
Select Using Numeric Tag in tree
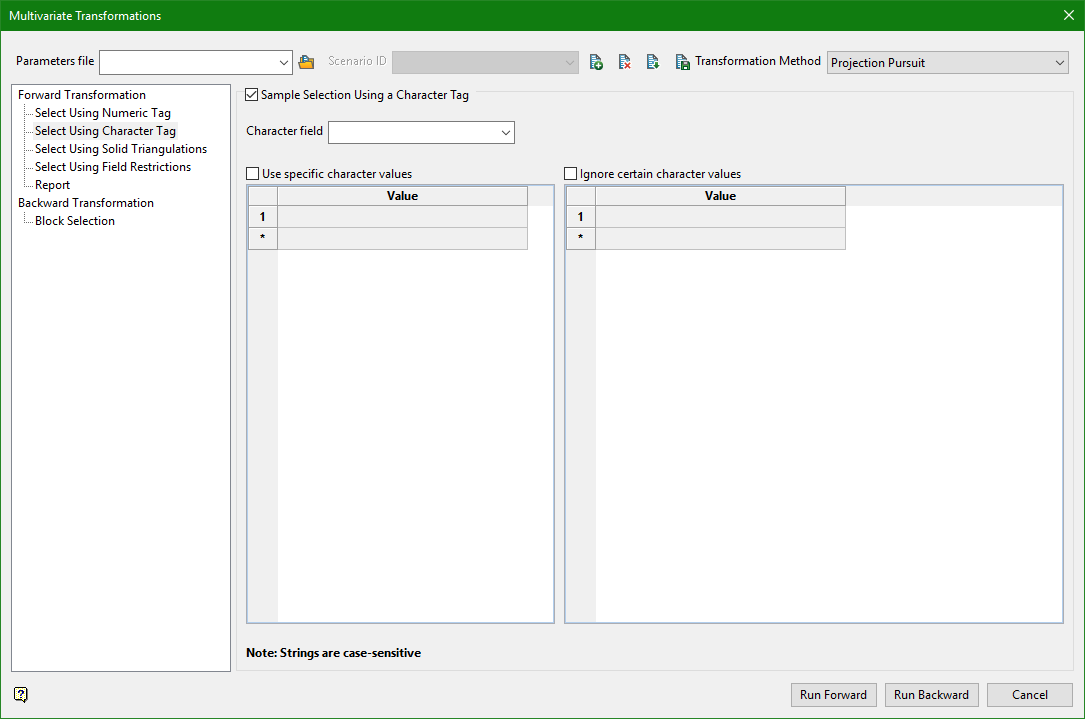pos(102,113)
